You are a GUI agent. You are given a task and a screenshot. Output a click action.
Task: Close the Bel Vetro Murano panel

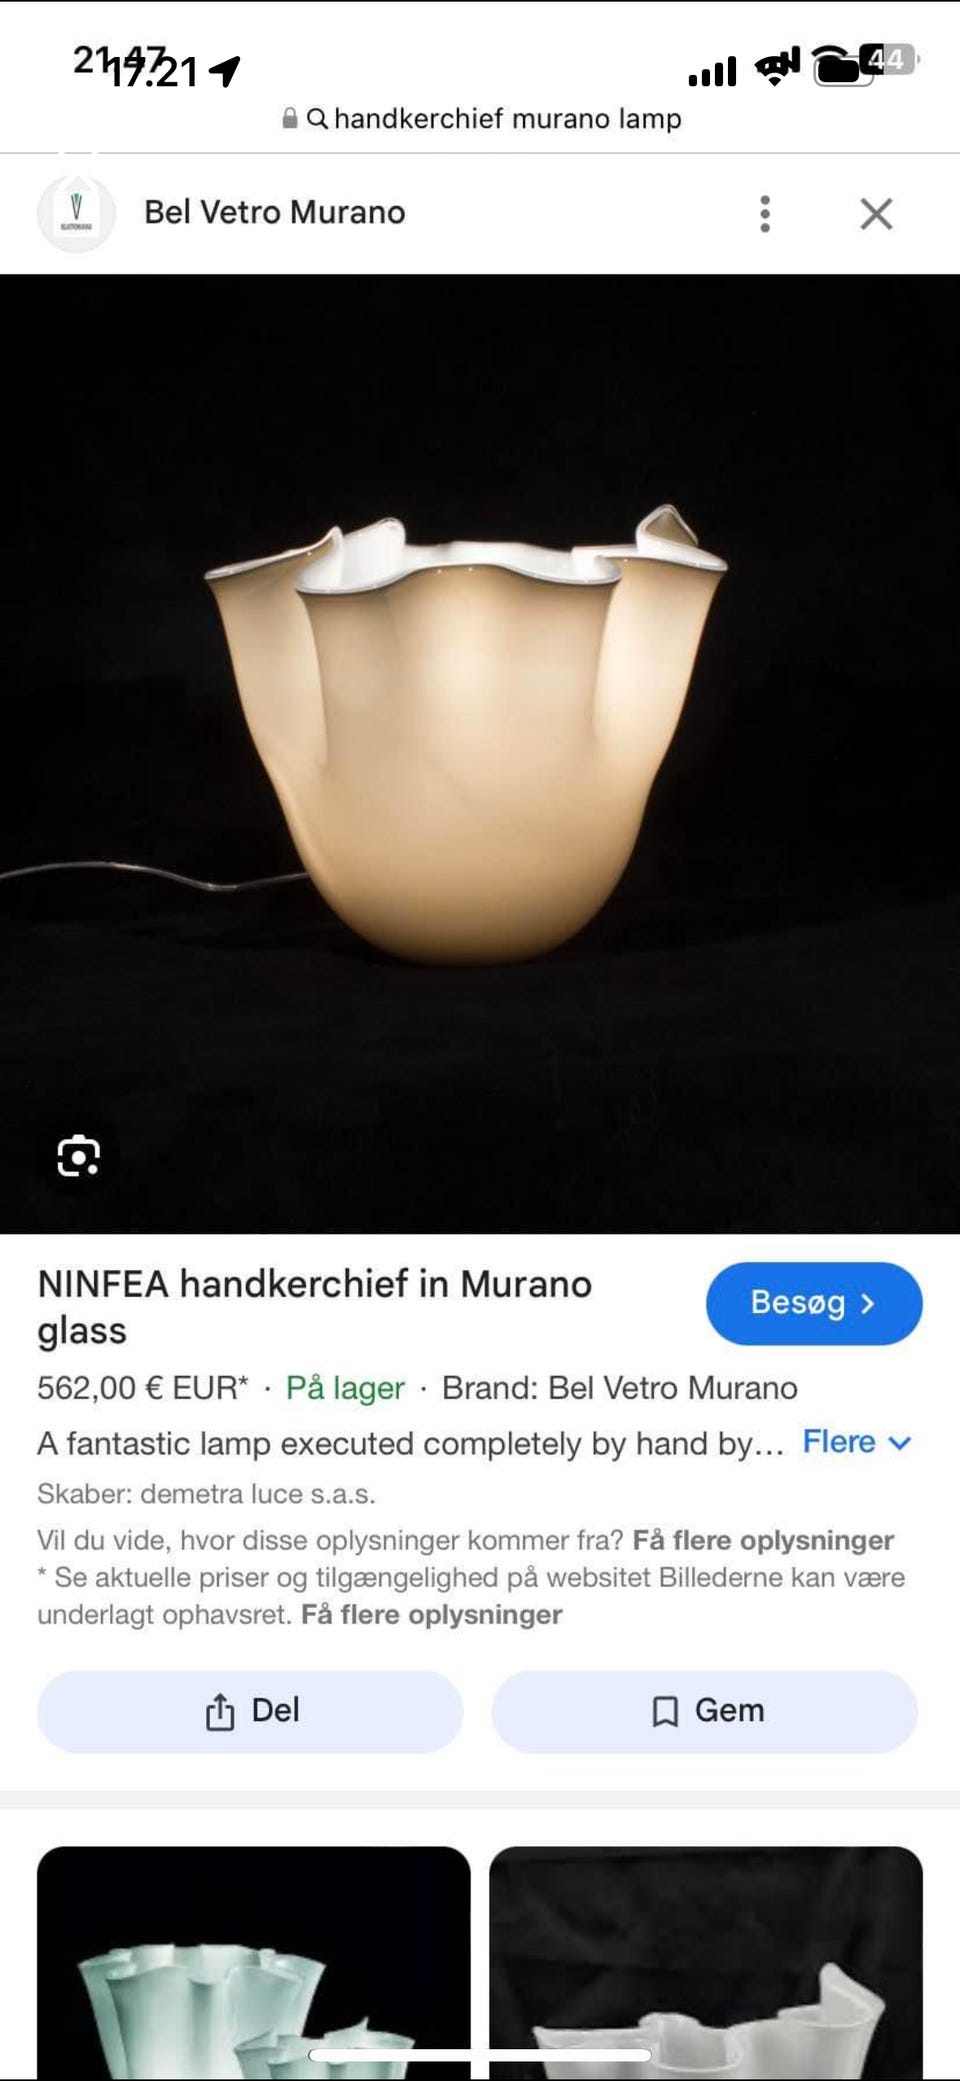[876, 214]
